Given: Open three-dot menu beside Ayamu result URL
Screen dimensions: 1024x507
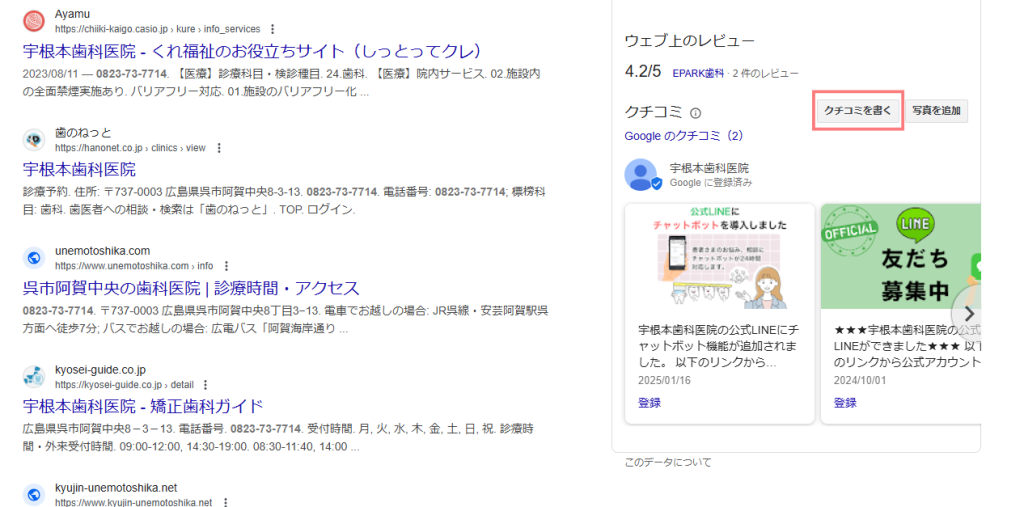Looking at the screenshot, I should [273, 30].
